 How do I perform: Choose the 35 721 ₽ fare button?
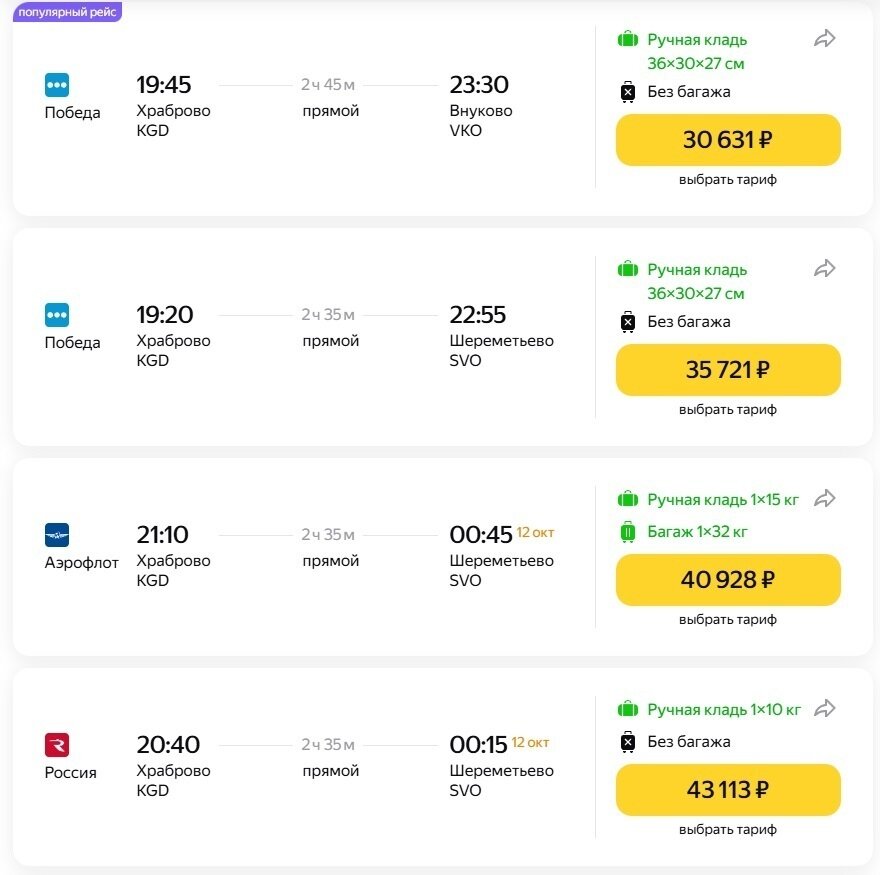[x=728, y=370]
